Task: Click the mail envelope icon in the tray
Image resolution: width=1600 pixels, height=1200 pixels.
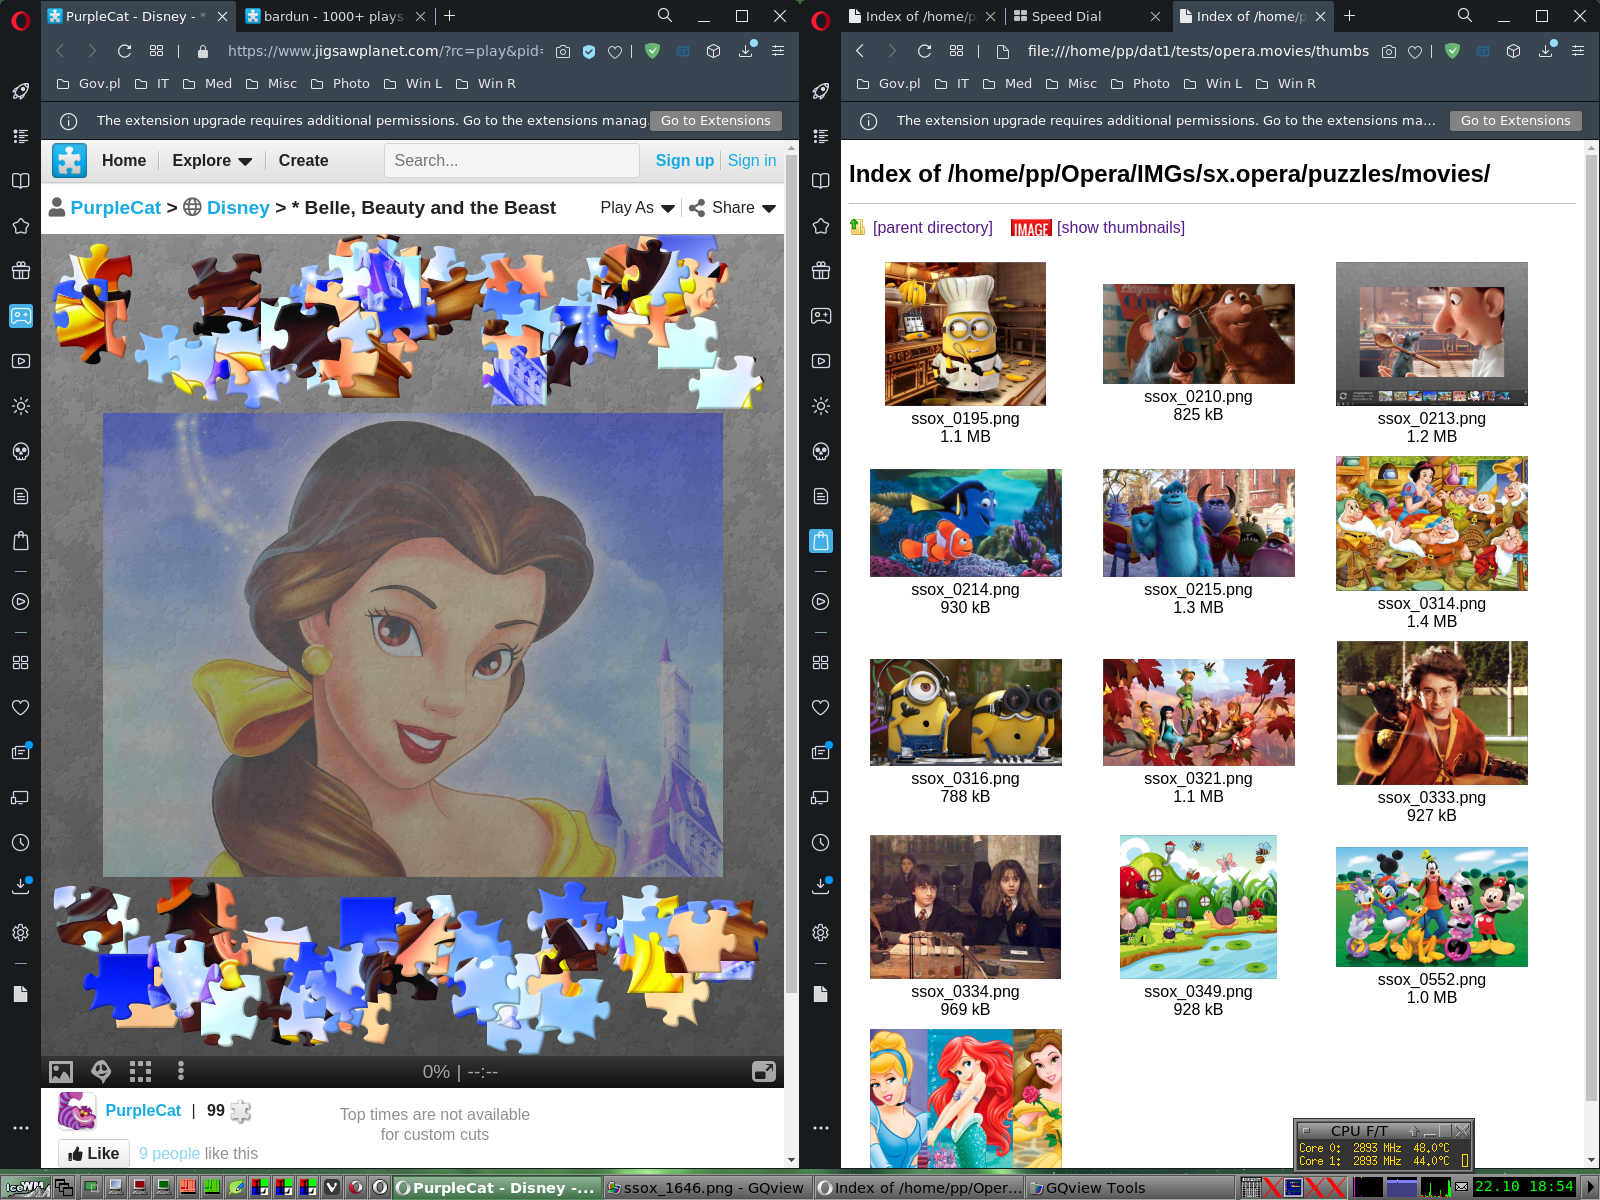Action: pos(1462,1187)
